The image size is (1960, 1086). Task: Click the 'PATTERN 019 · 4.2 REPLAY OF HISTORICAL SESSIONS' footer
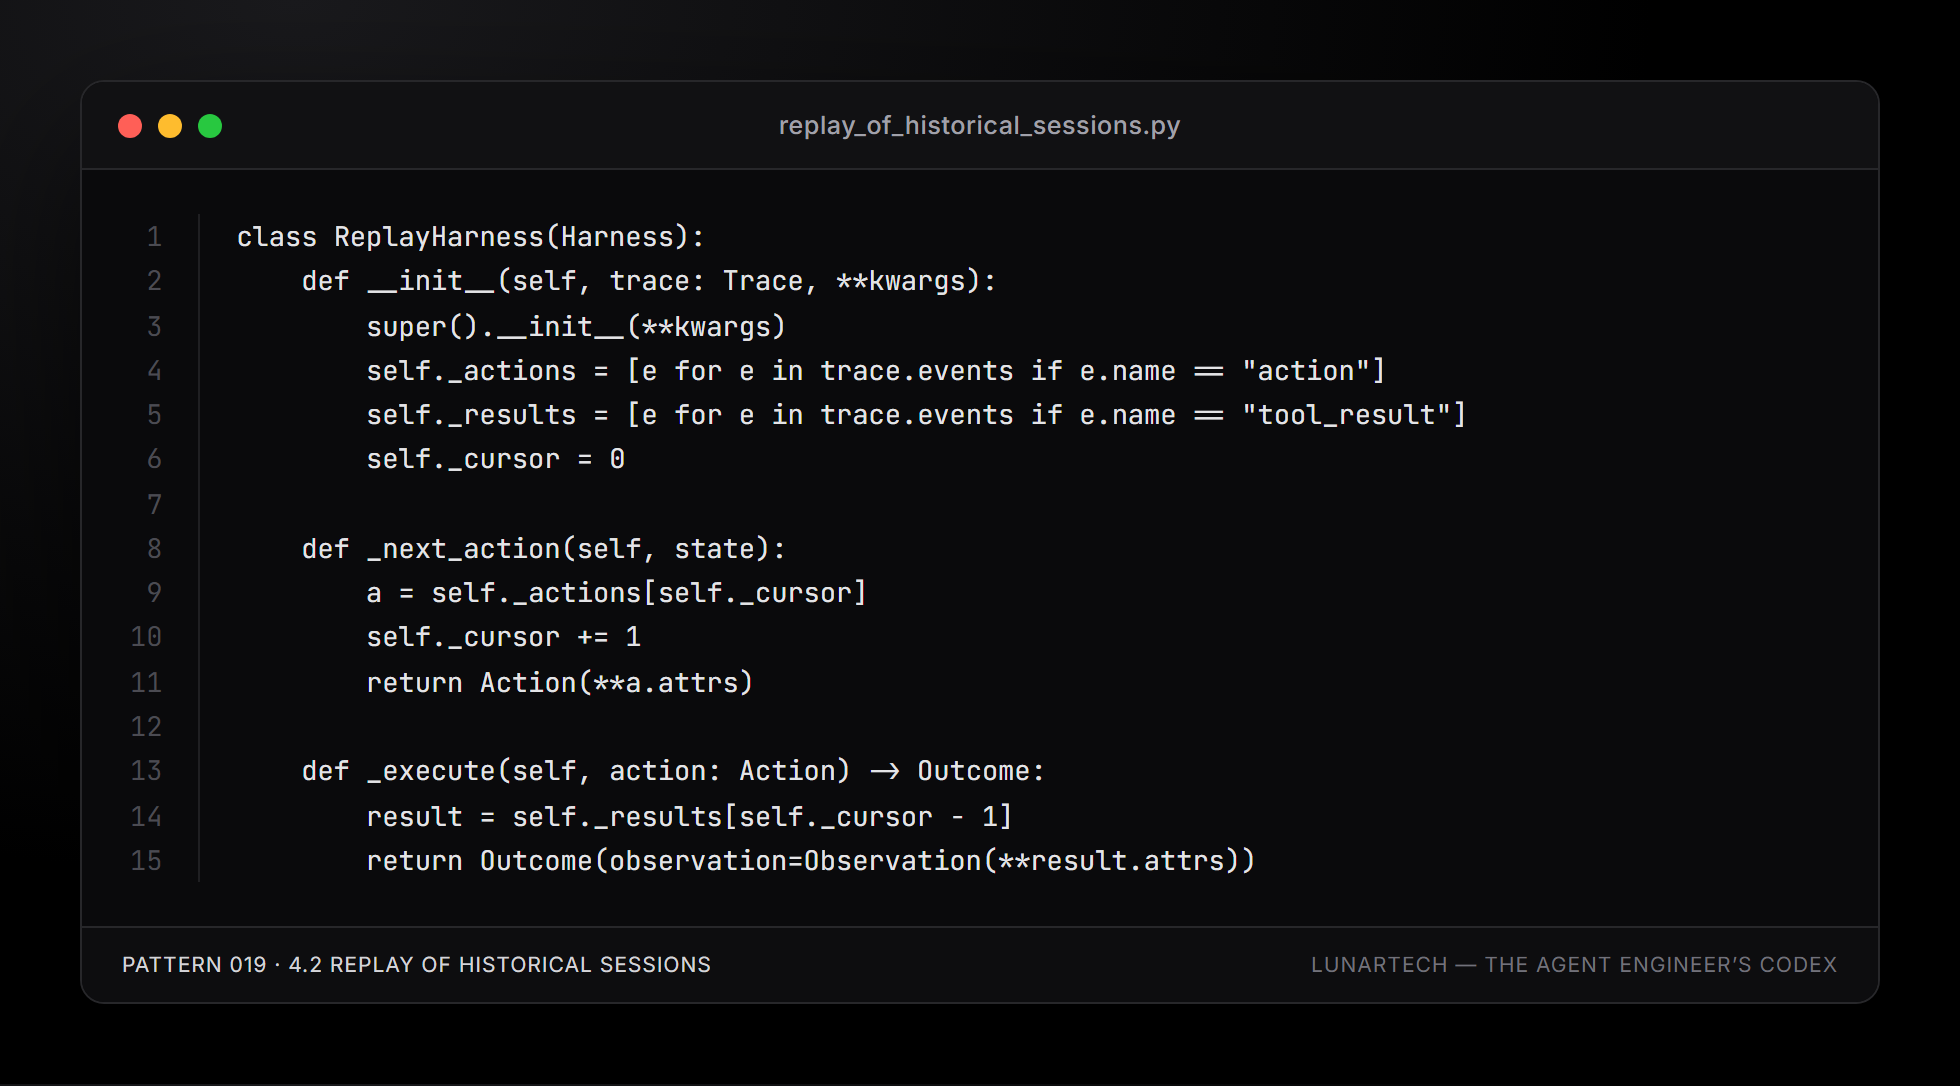416,965
